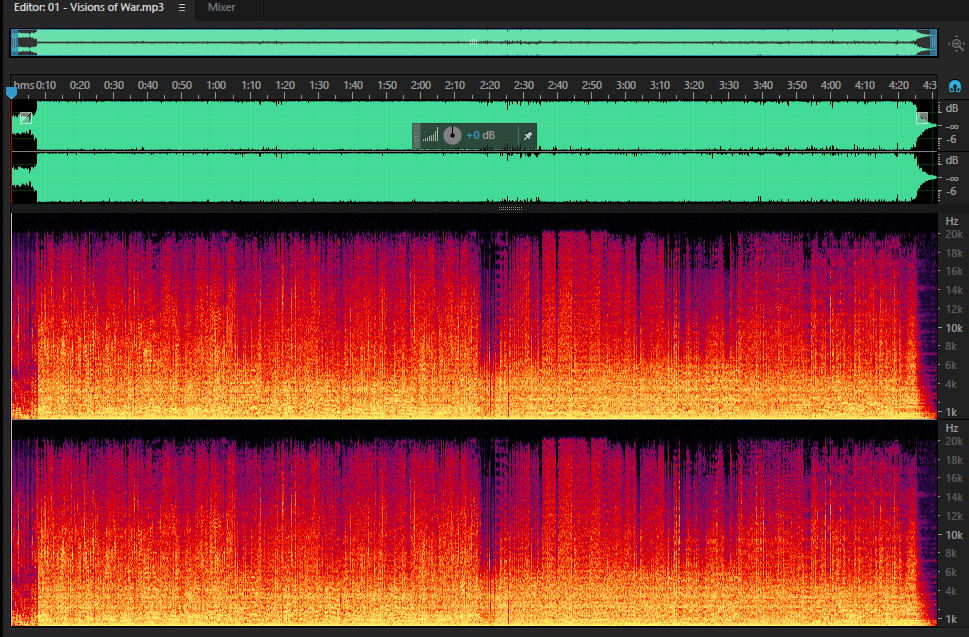Select the Editor: 01 - Visions of War.mp3 tab
The width and height of the screenshot is (969, 637).
click(89, 7)
